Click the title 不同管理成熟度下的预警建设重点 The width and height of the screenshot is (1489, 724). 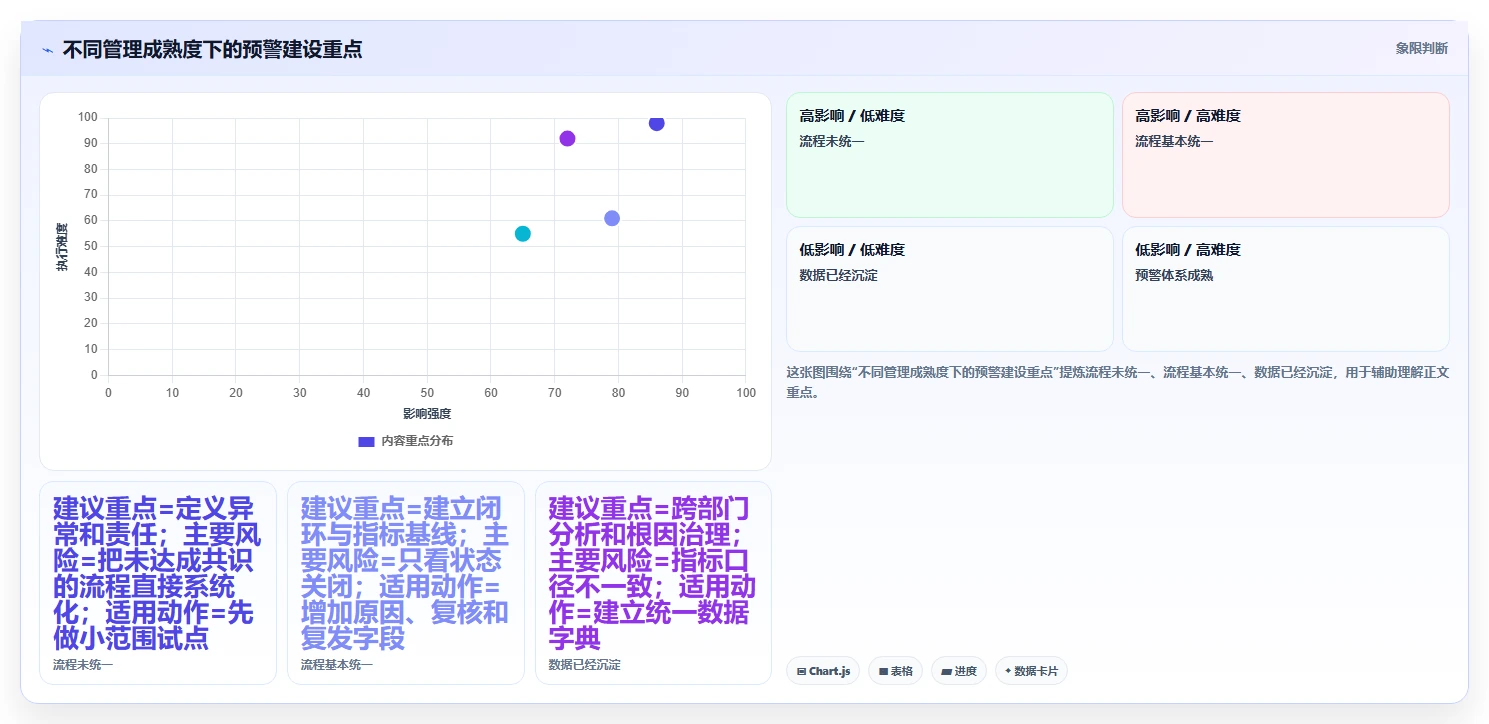[x=212, y=49]
